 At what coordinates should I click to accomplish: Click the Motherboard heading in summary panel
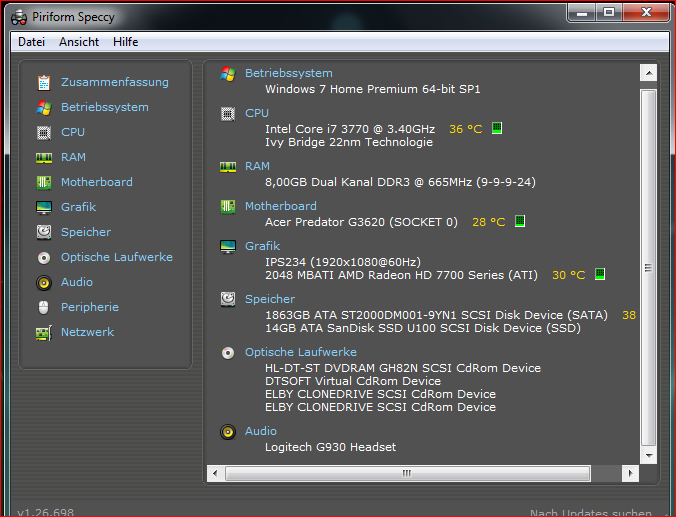pos(281,206)
